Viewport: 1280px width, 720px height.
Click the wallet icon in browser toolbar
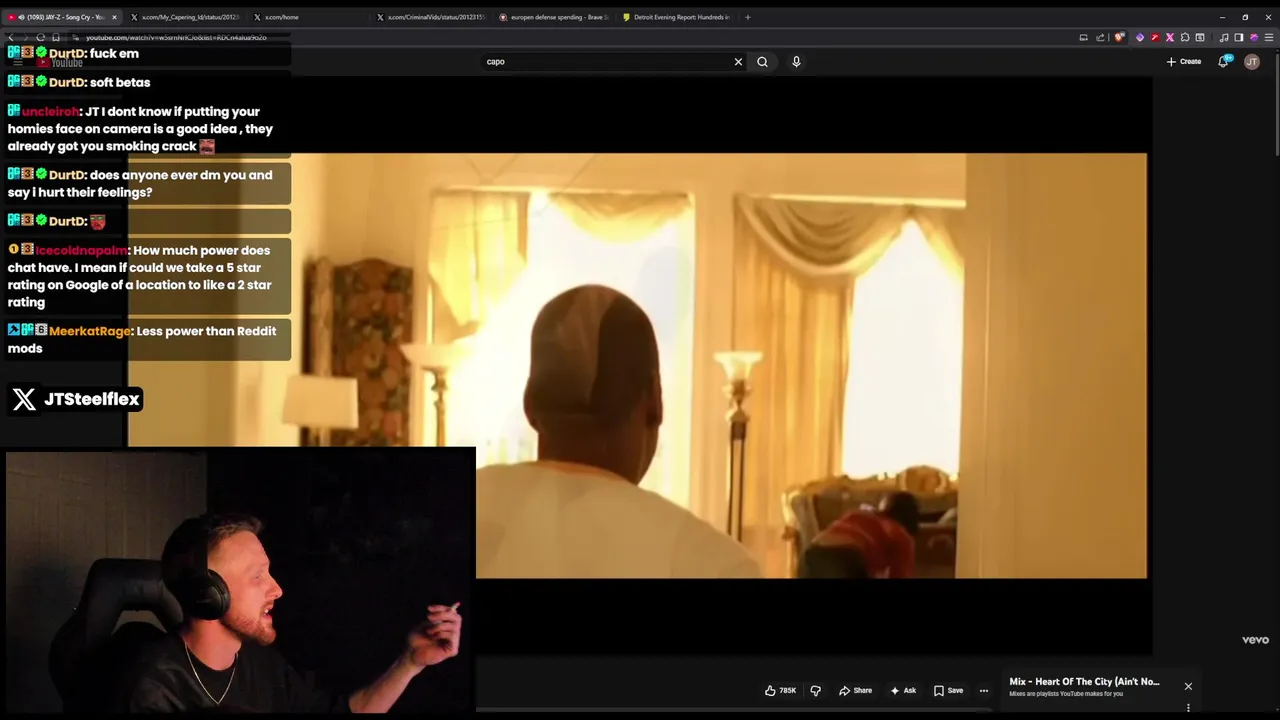coord(1200,37)
